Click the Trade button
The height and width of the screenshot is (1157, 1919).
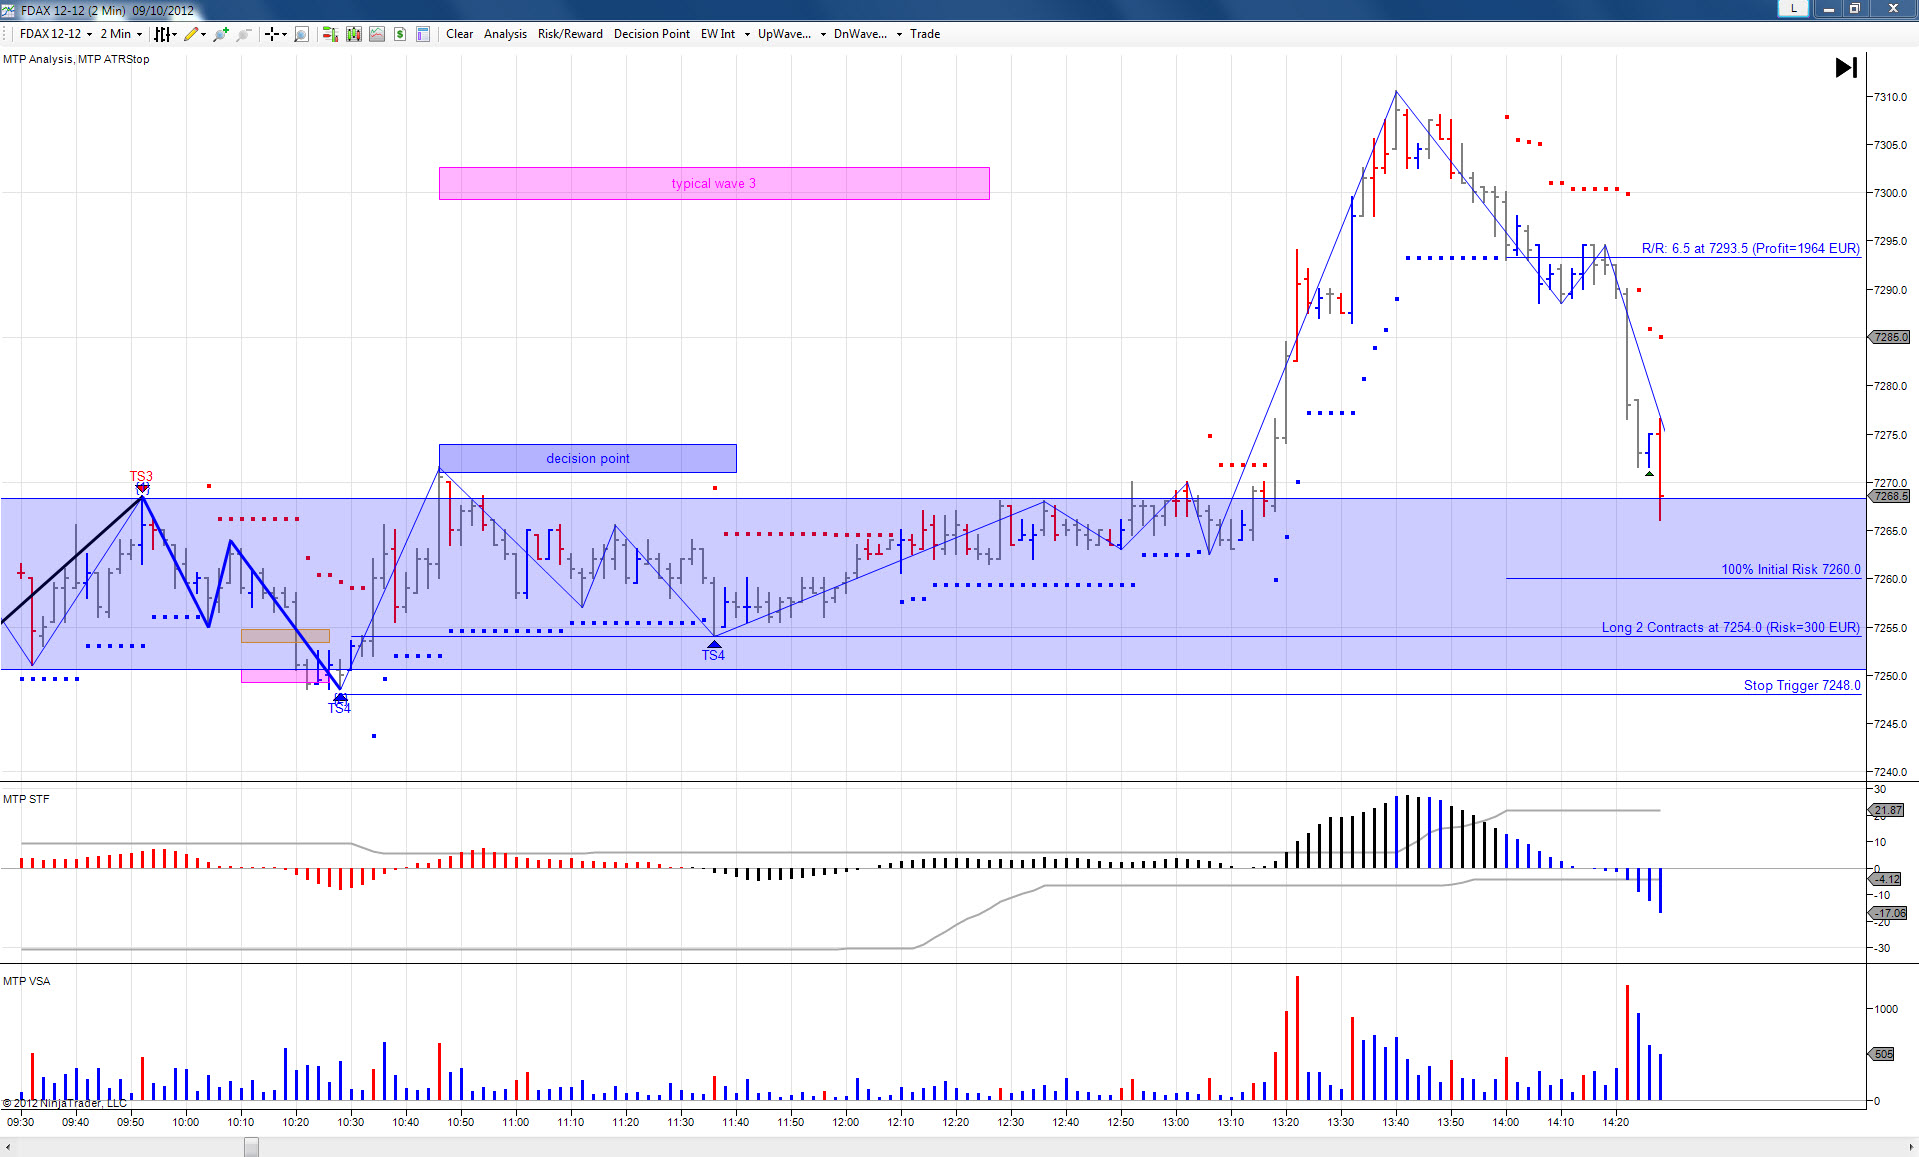[925, 34]
